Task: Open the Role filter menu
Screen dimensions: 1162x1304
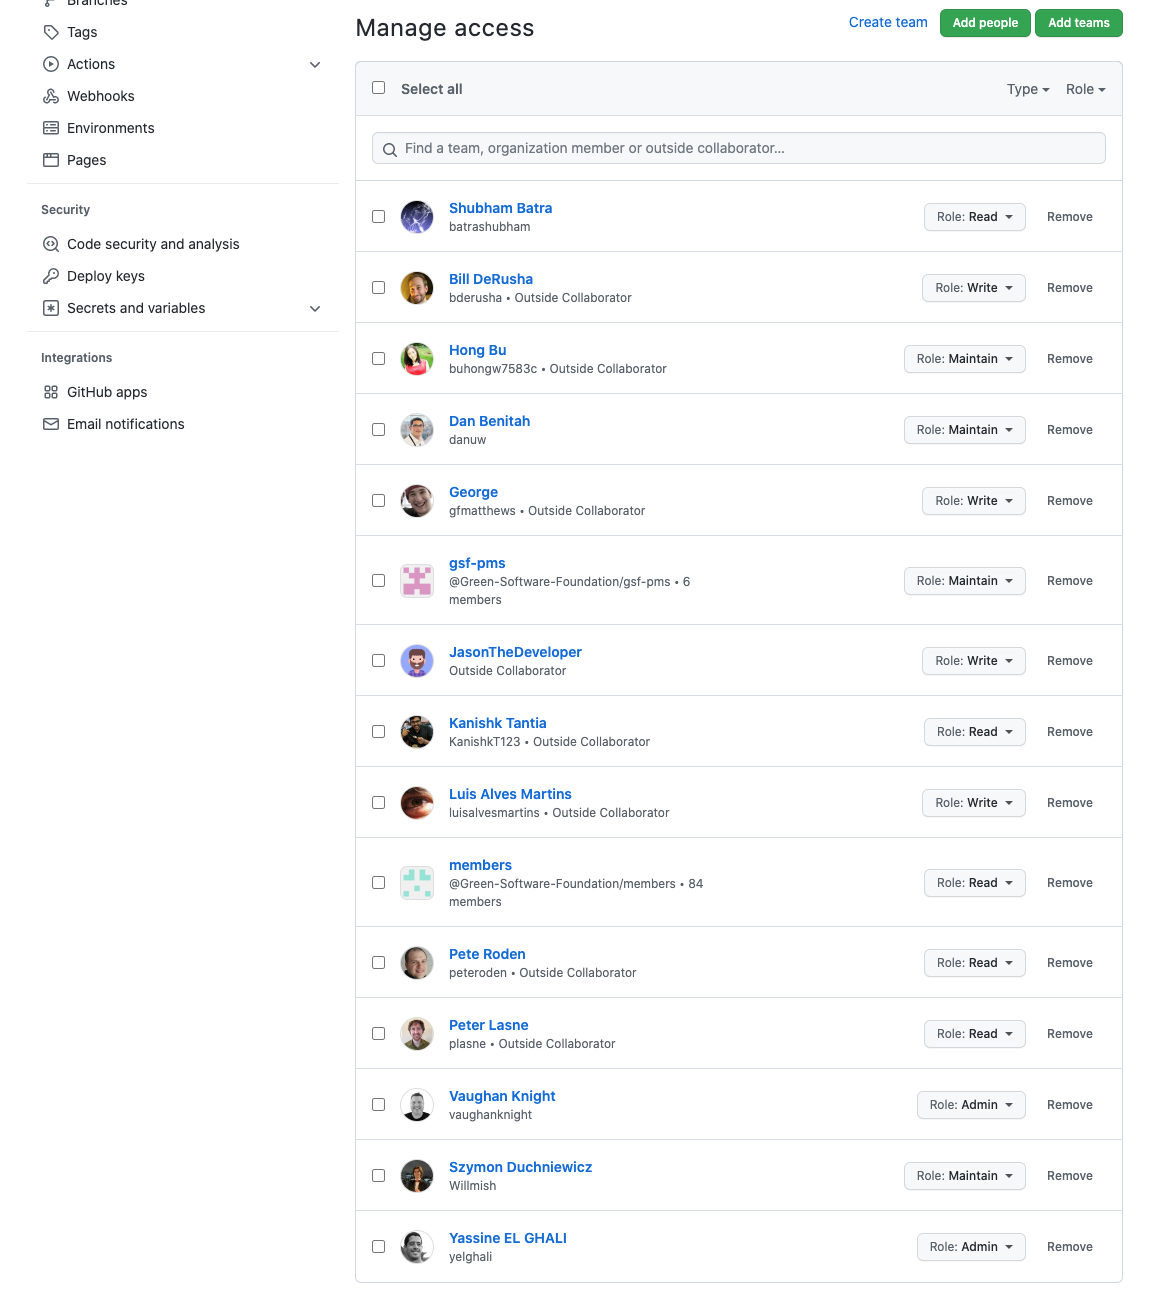Action: click(1086, 89)
